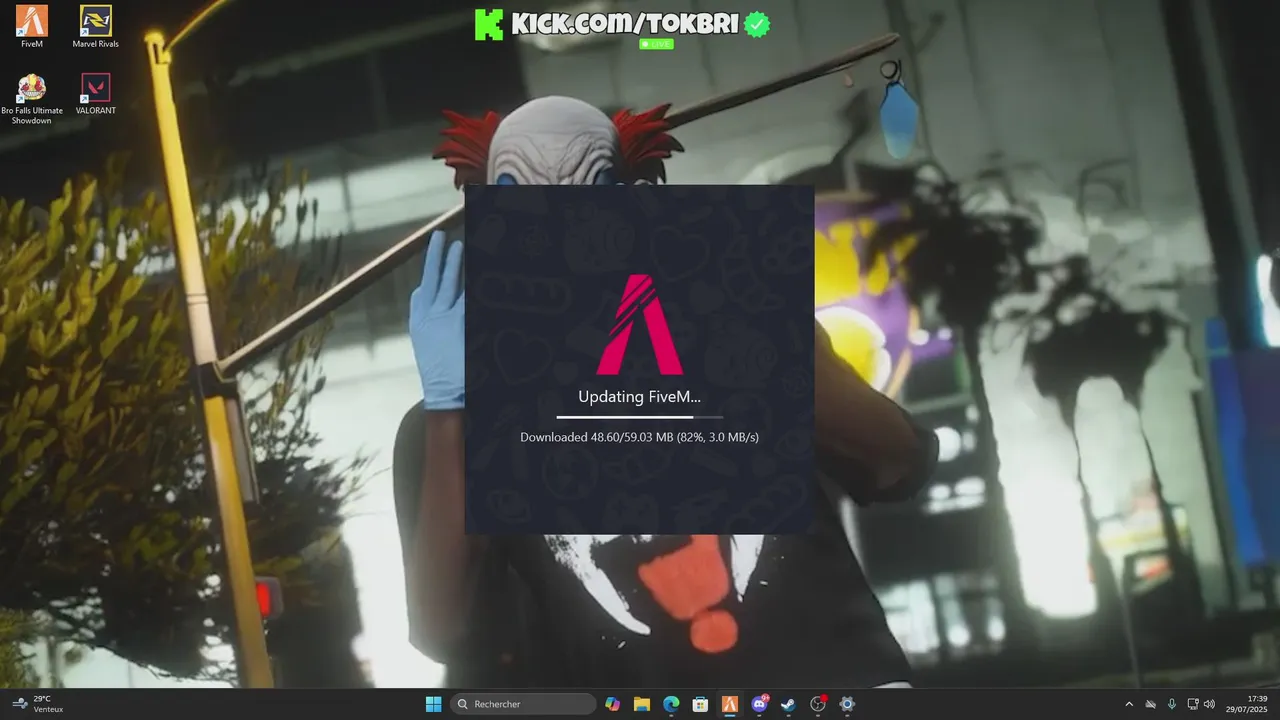Click the system tray icon right of the chevron
1280x720 pixels.
[x=1150, y=704]
